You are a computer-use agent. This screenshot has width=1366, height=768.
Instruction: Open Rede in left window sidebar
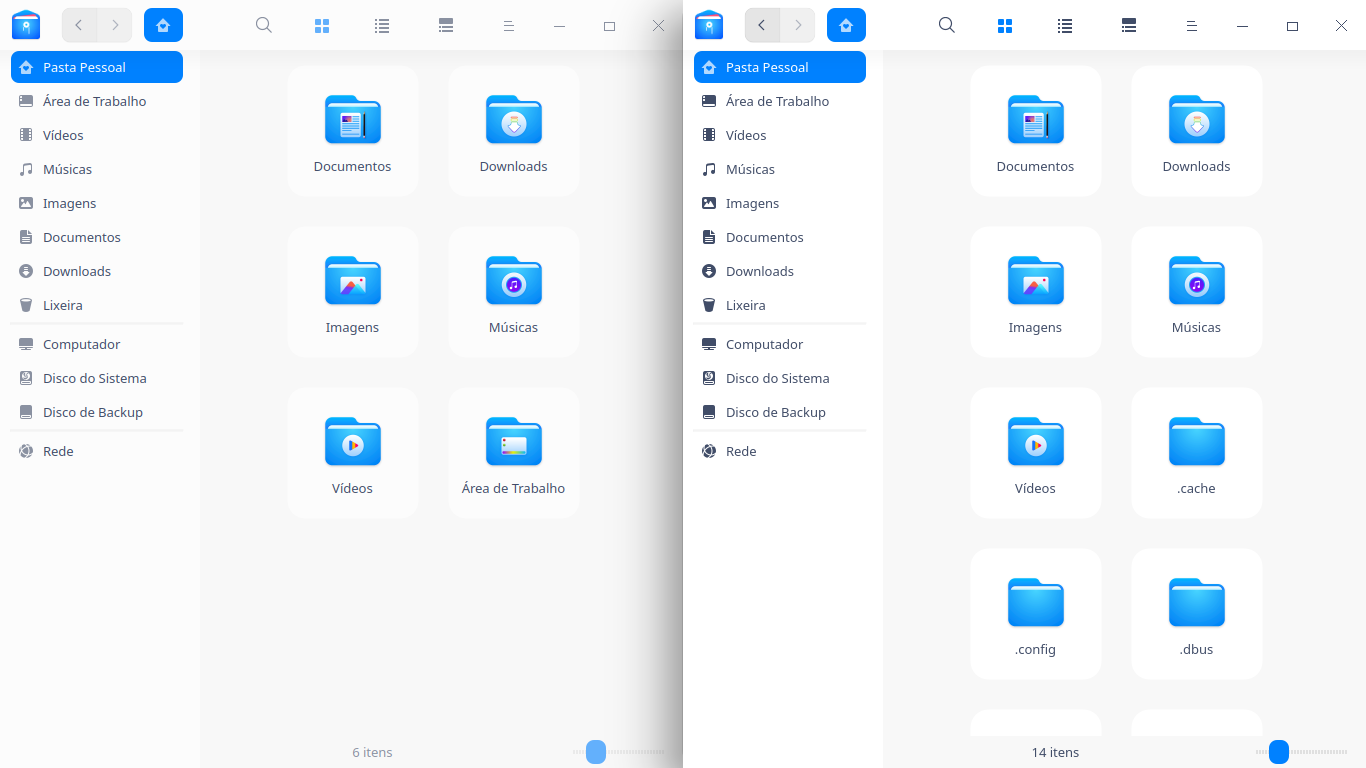[97, 451]
